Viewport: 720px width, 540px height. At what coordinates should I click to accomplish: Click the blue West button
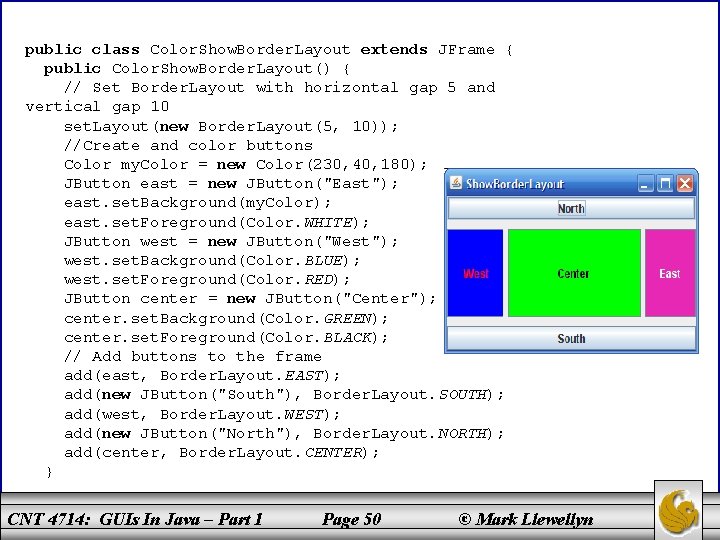(x=475, y=273)
